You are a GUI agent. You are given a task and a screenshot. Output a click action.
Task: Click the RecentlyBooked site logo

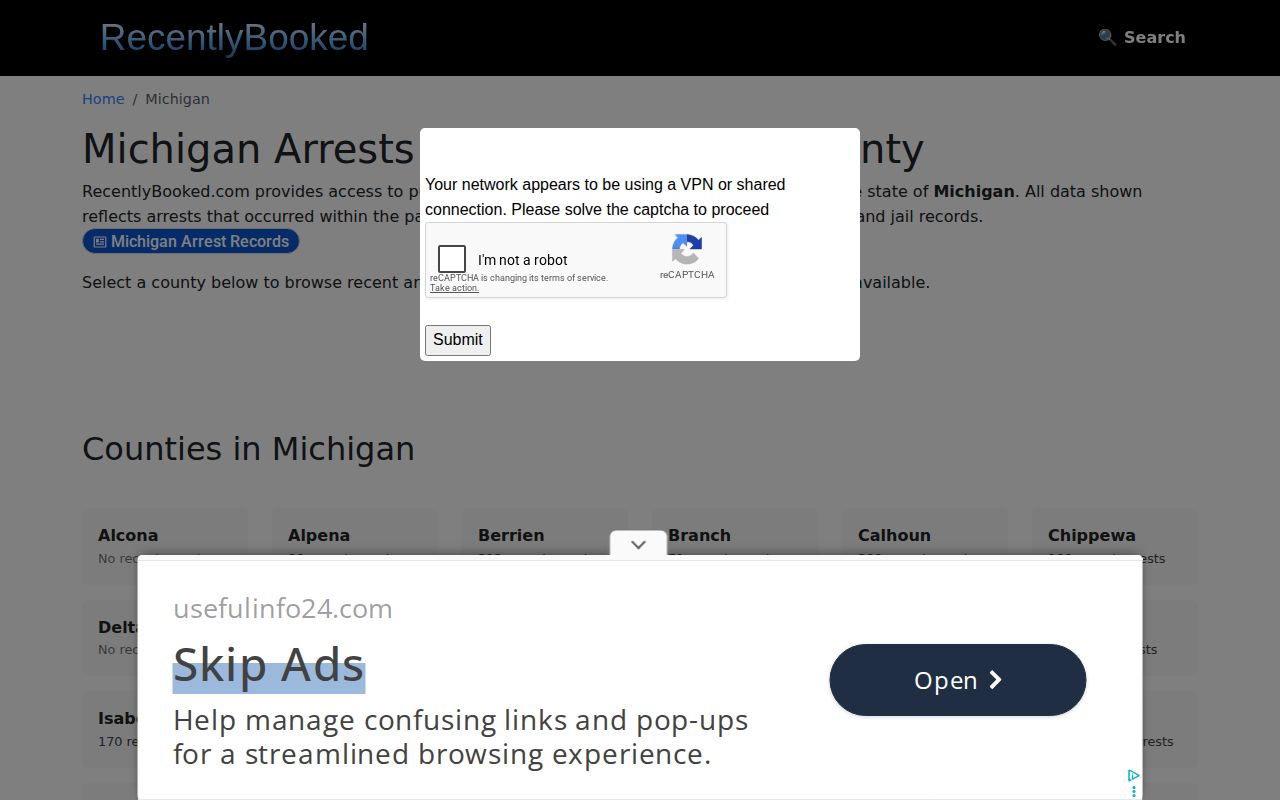coord(234,38)
